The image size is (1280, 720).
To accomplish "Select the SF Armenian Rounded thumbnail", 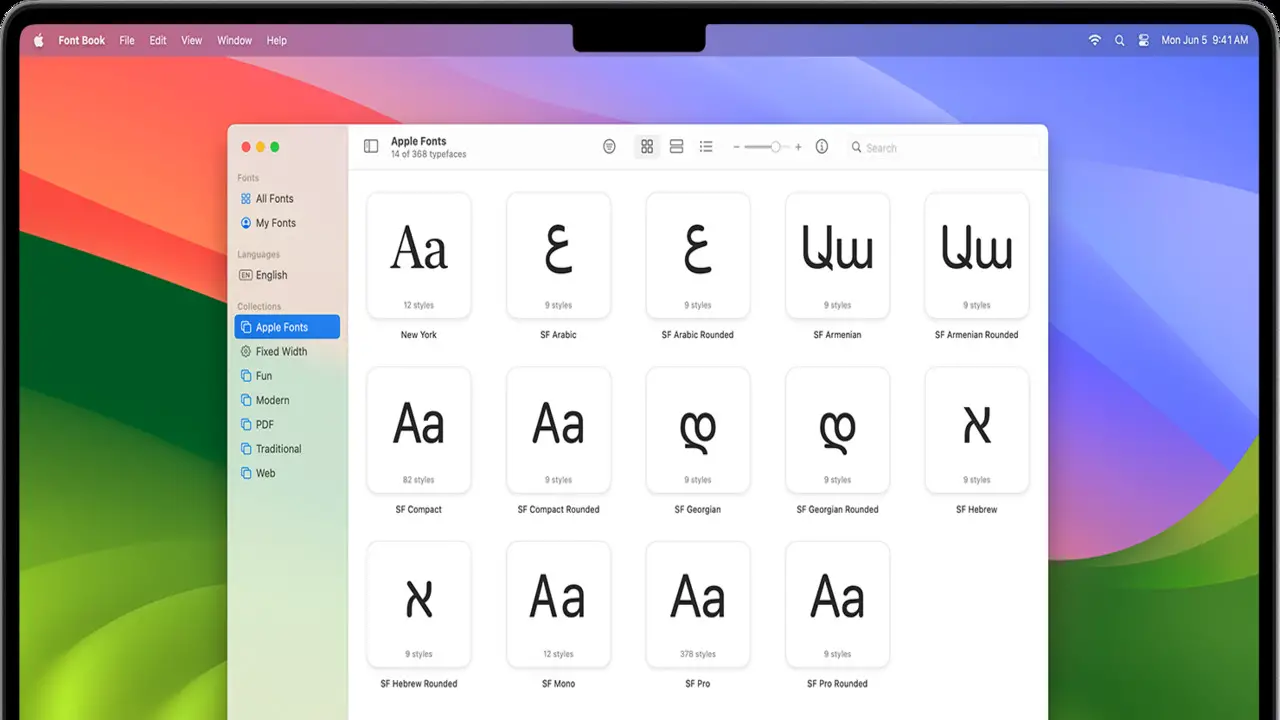I will point(977,256).
